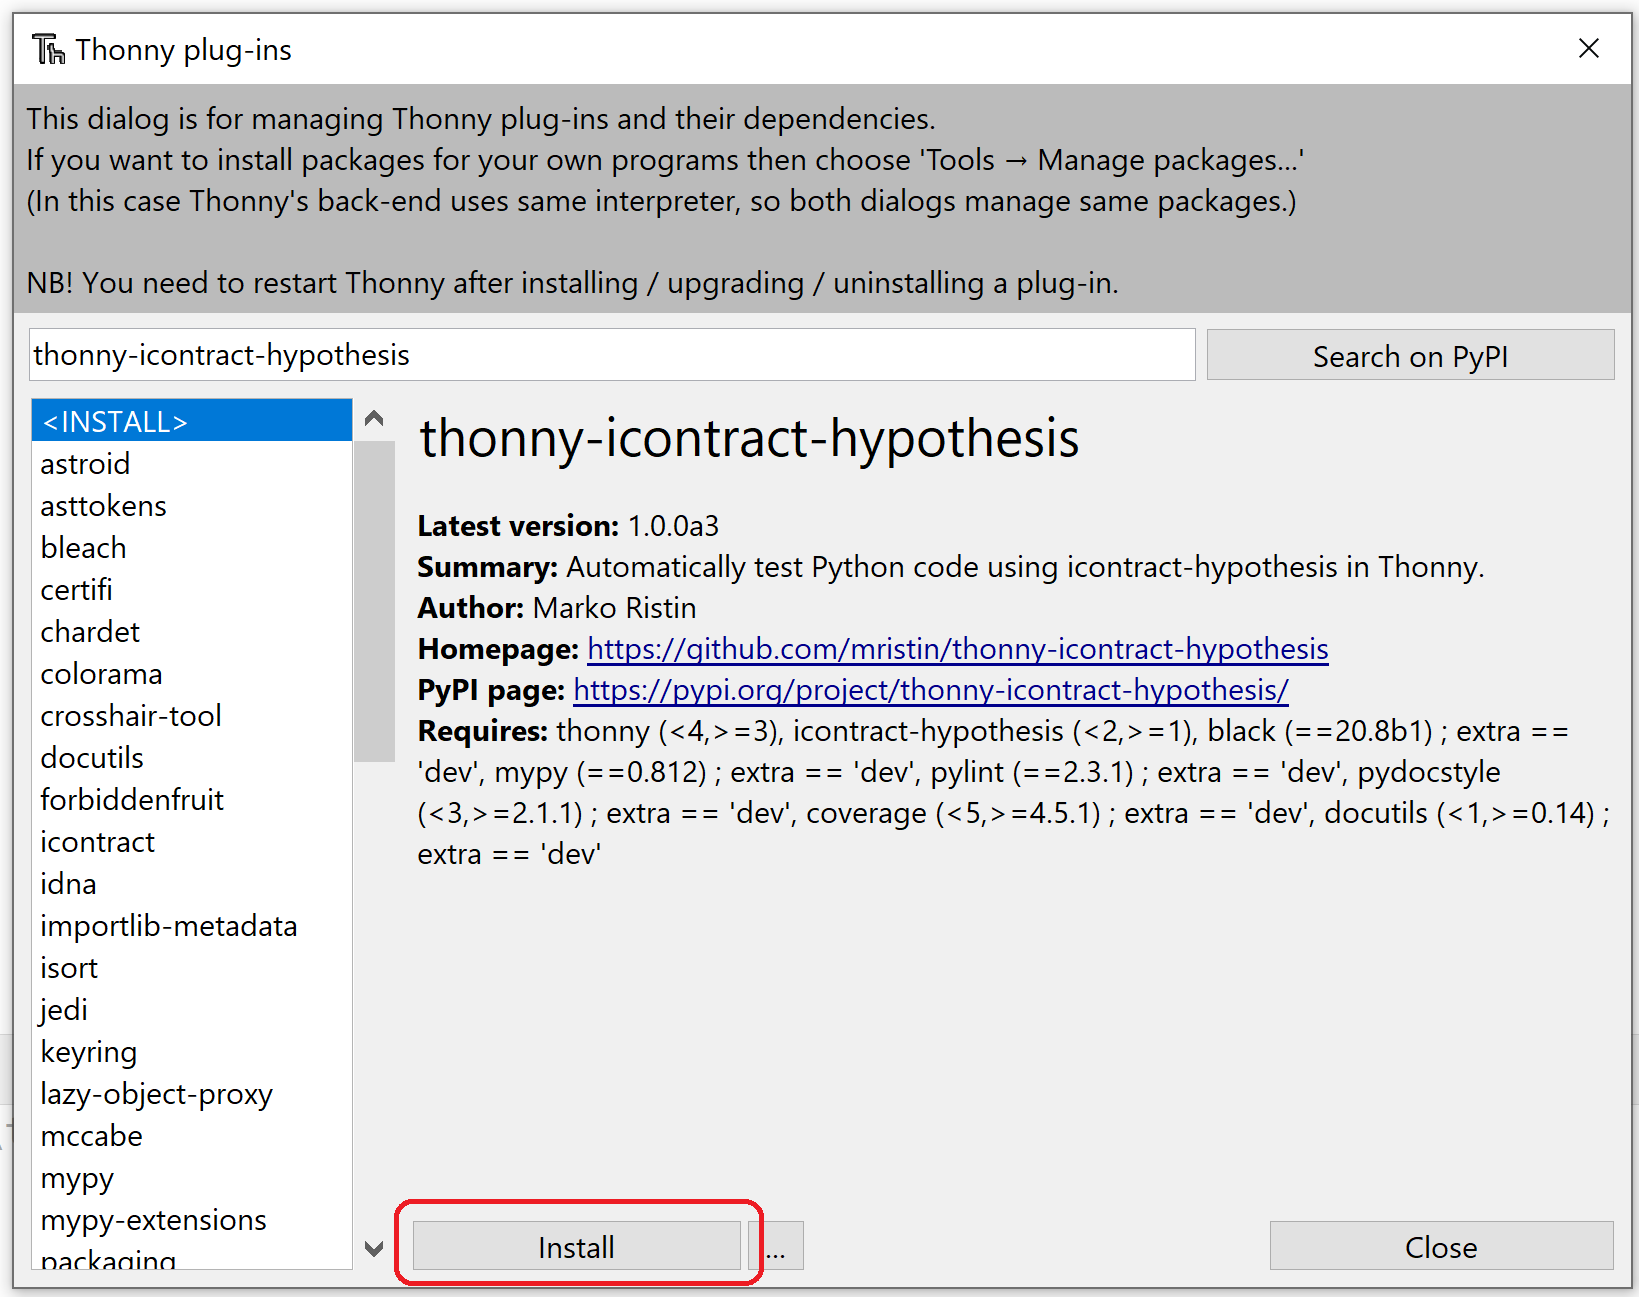Click the Thonny icon in the title bar

pos(48,49)
